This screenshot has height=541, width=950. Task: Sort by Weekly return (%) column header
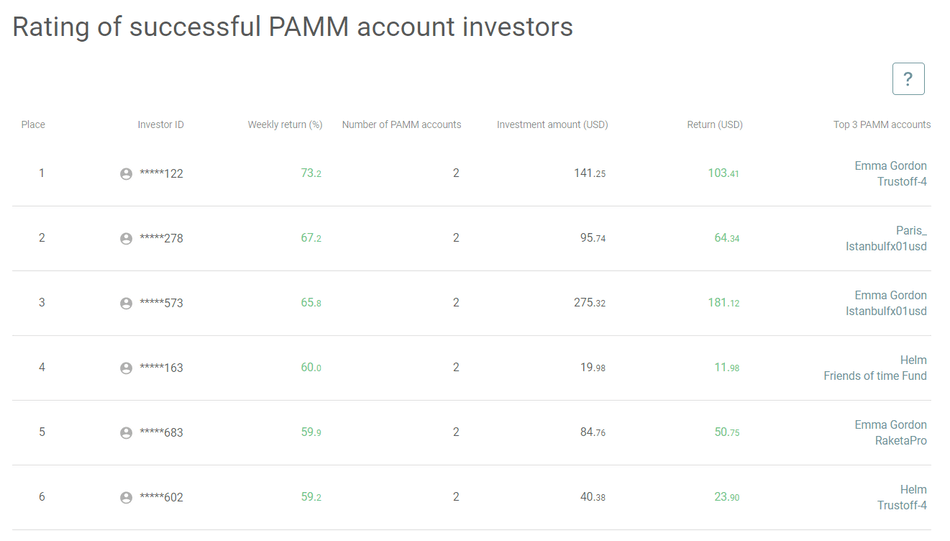[x=285, y=125]
